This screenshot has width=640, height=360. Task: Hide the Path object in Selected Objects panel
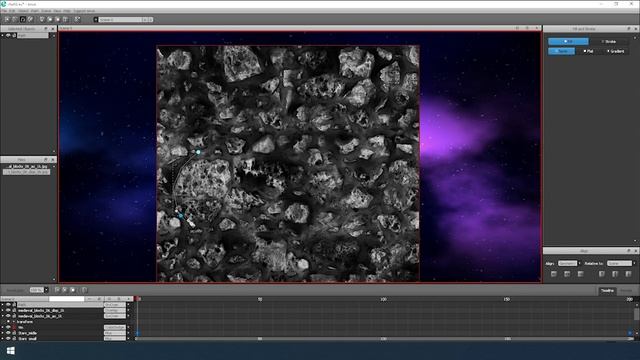coord(8,36)
